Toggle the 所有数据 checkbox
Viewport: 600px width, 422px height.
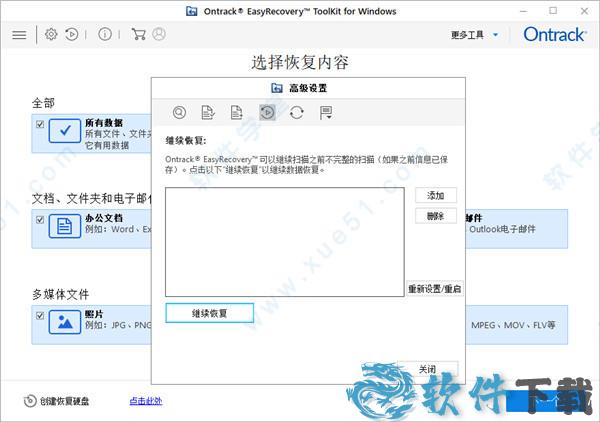pyautogui.click(x=40, y=125)
